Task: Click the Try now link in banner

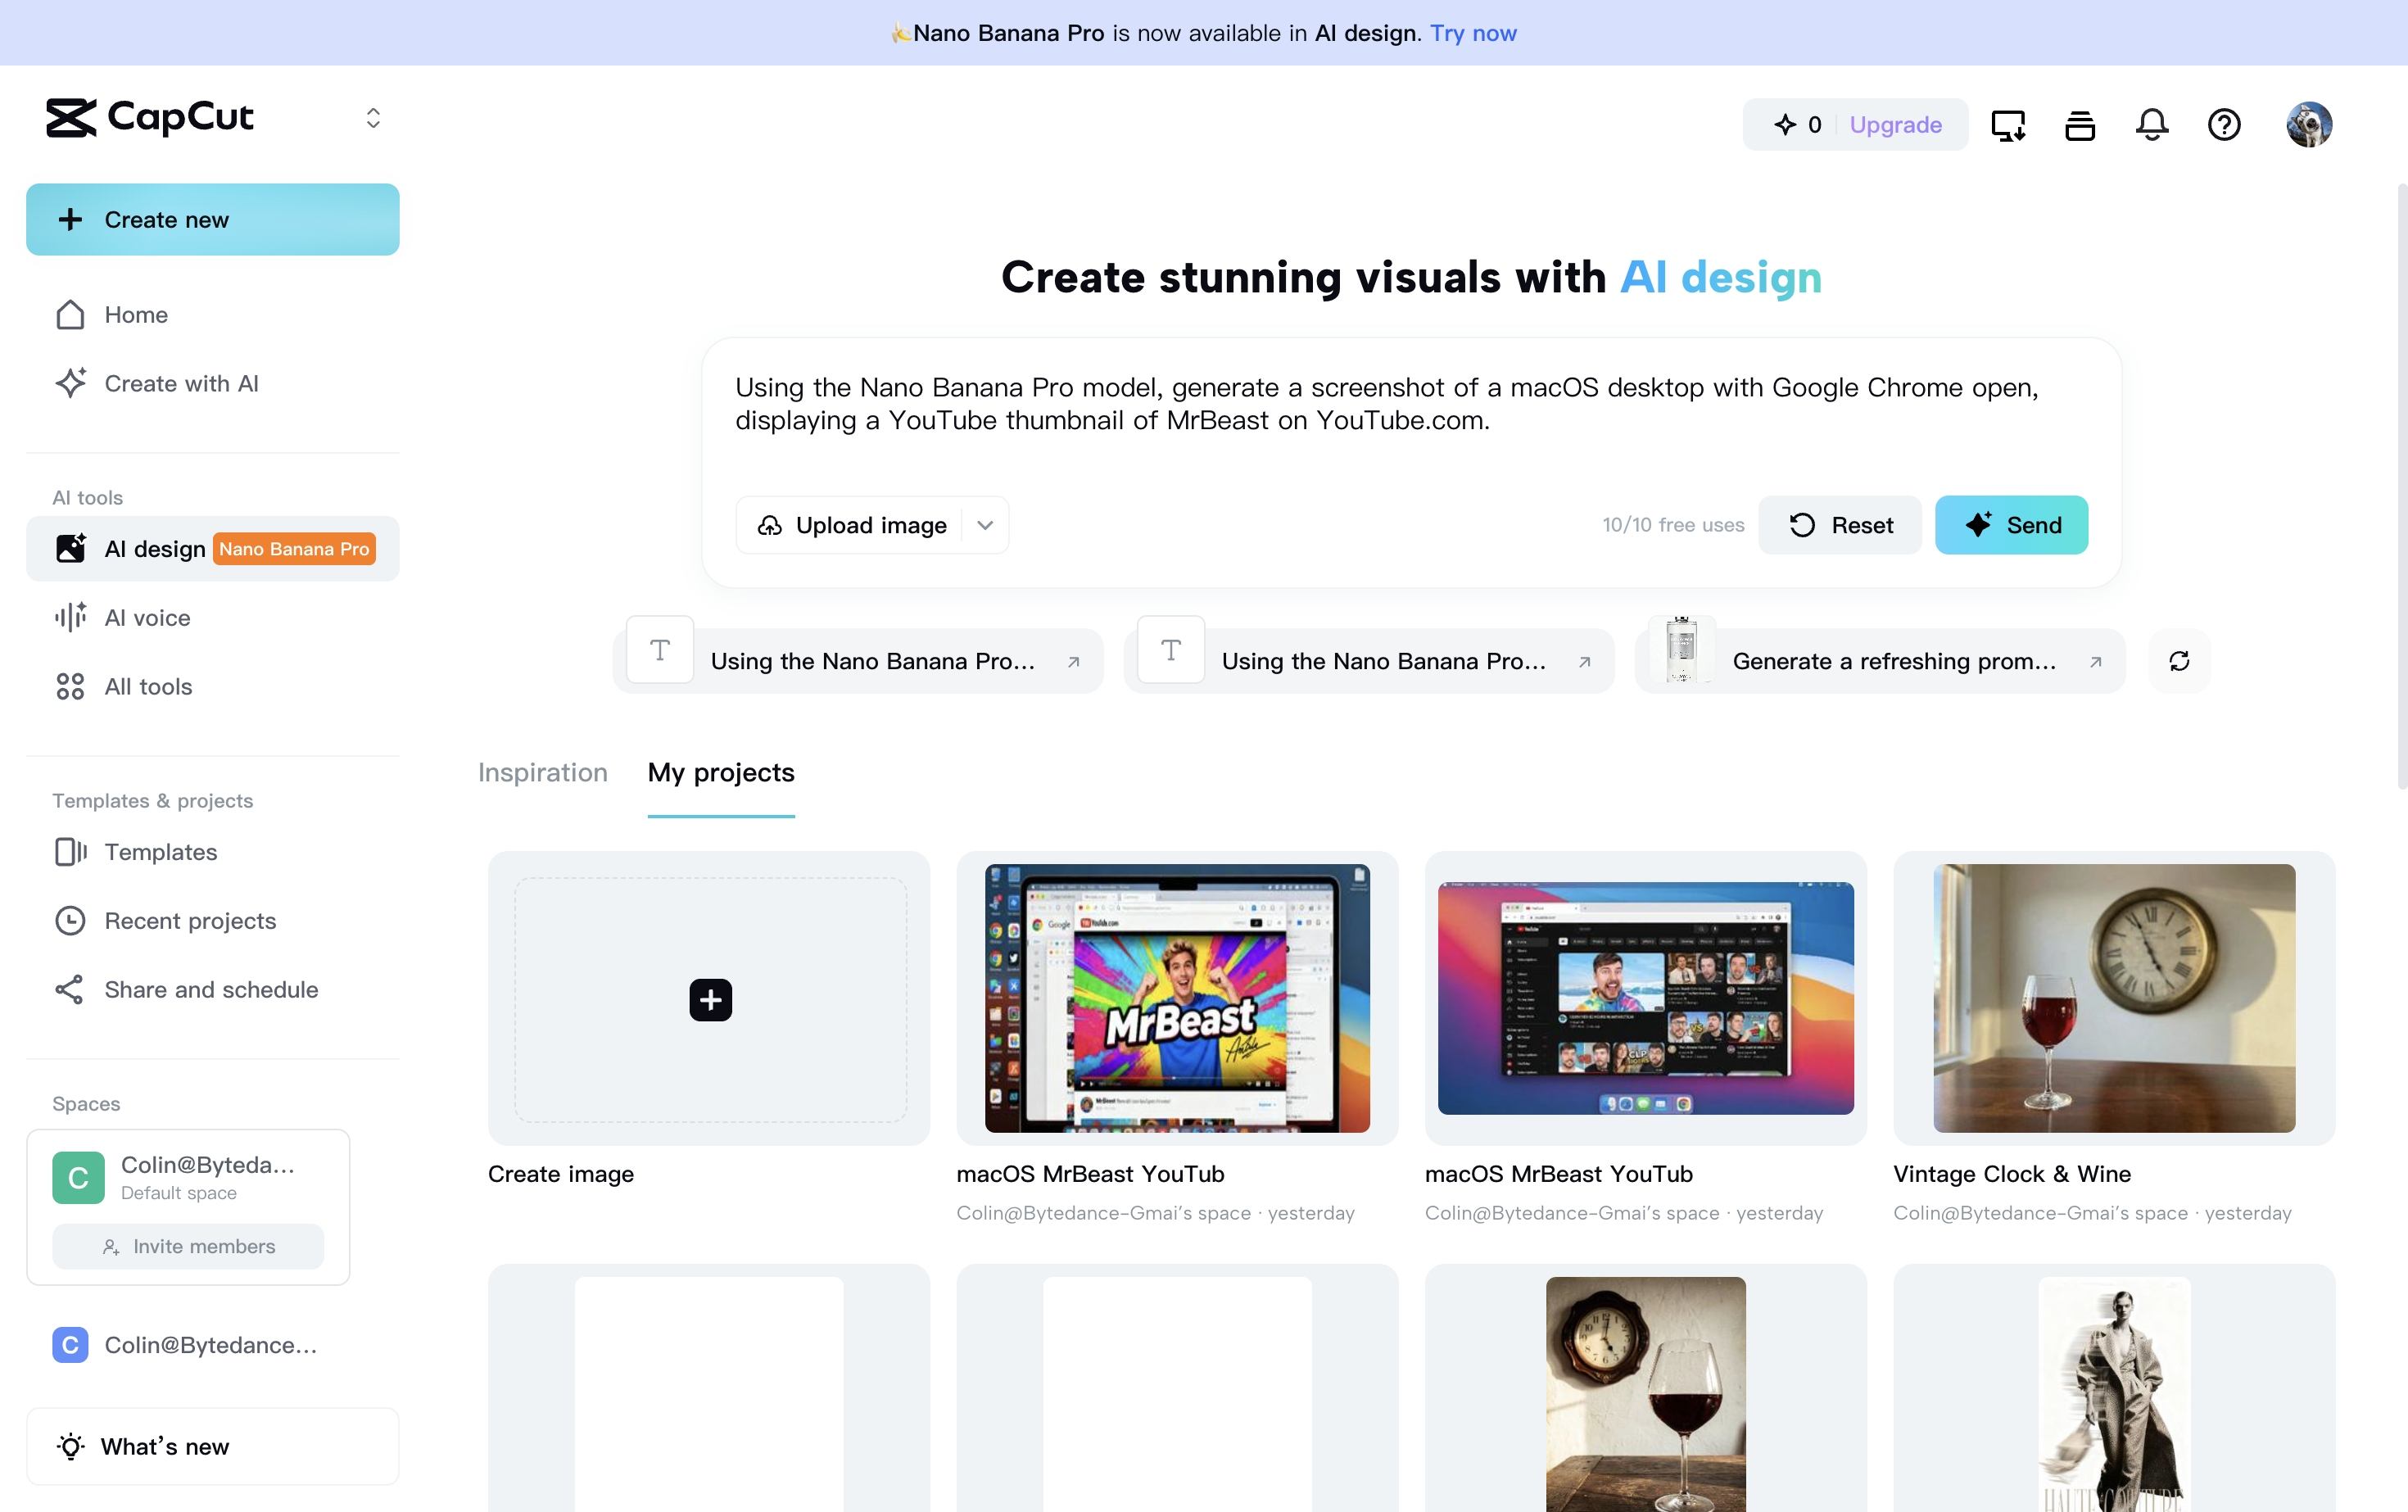Action: coord(1473,33)
